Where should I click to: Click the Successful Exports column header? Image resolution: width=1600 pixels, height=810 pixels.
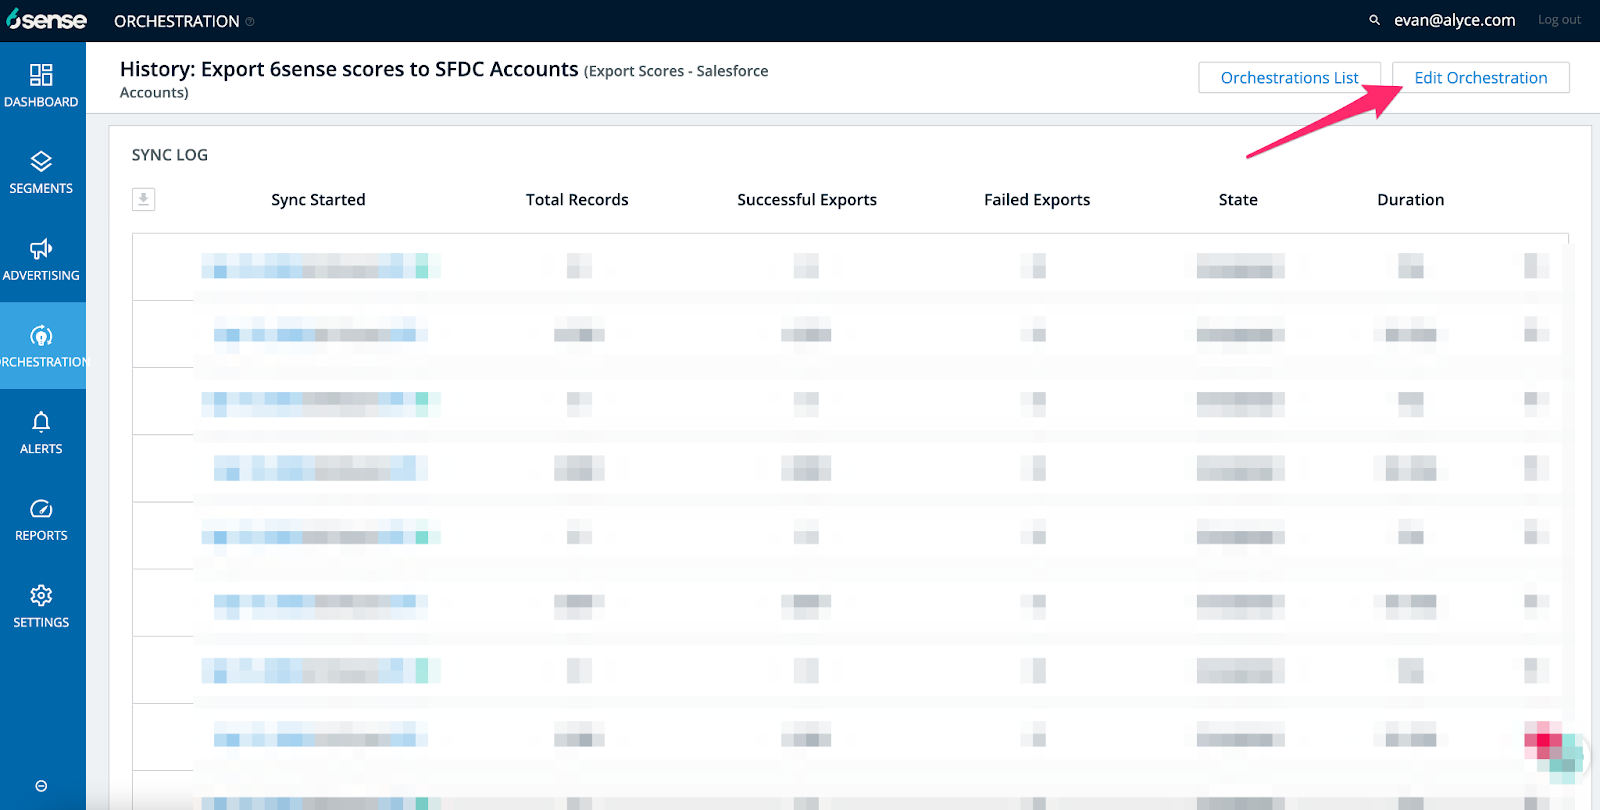click(x=807, y=200)
